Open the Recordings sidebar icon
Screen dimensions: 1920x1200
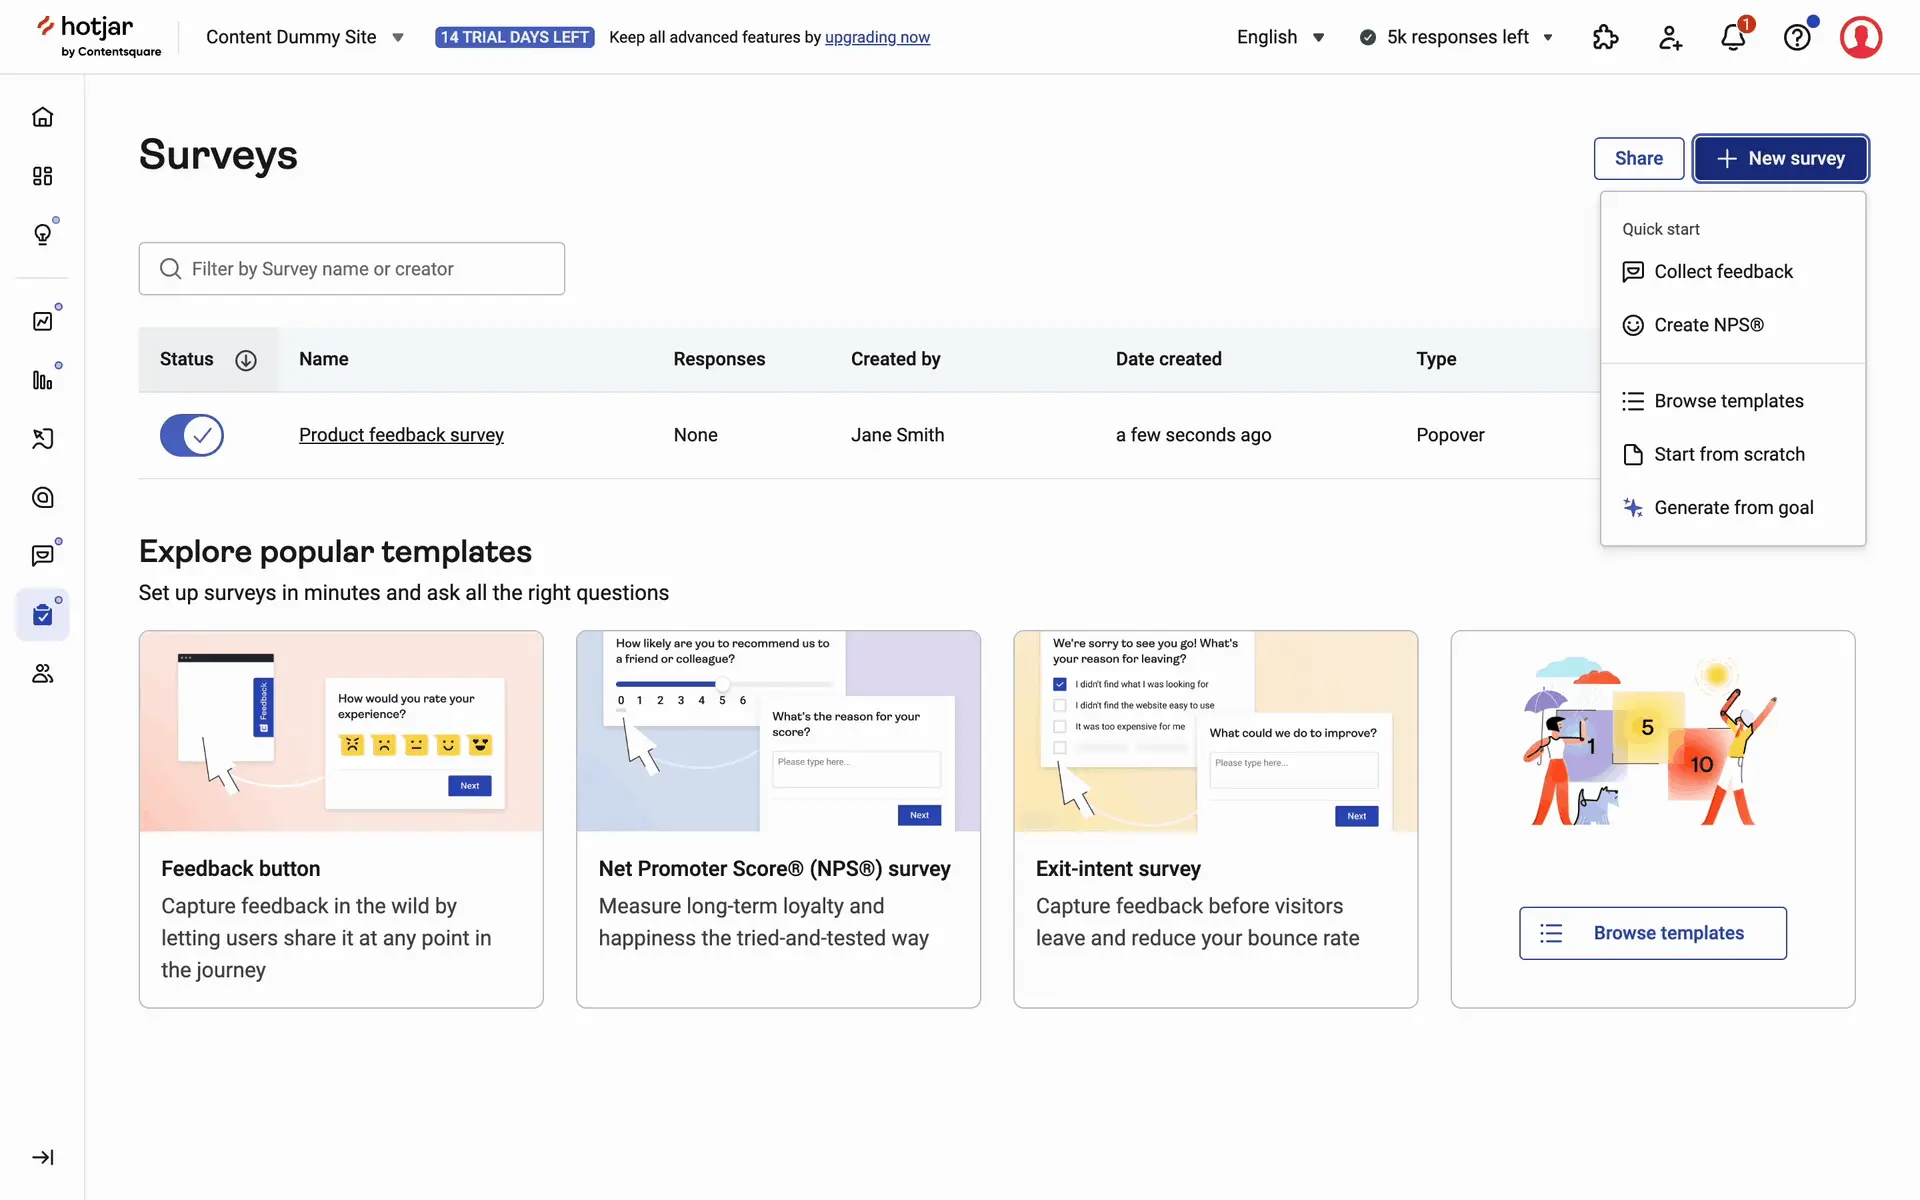coord(42,439)
